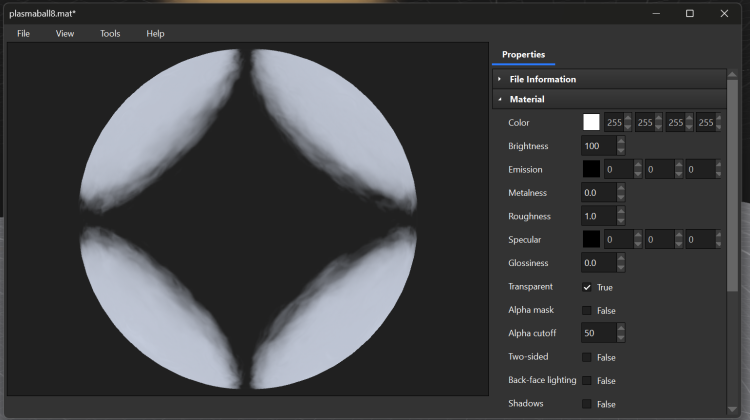The image size is (750, 420).
Task: Uncheck the Transparent checkbox
Action: pos(587,287)
